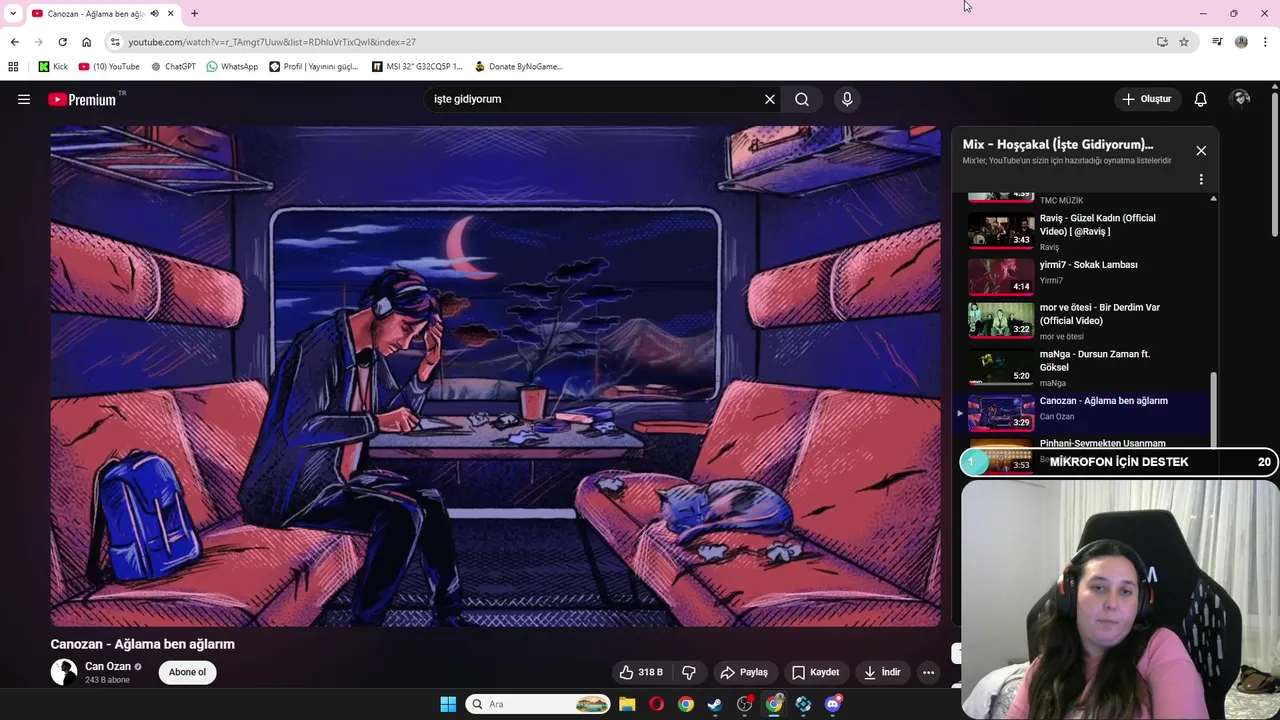Open the account avatar menu
The image size is (1280, 720).
tap(1241, 99)
